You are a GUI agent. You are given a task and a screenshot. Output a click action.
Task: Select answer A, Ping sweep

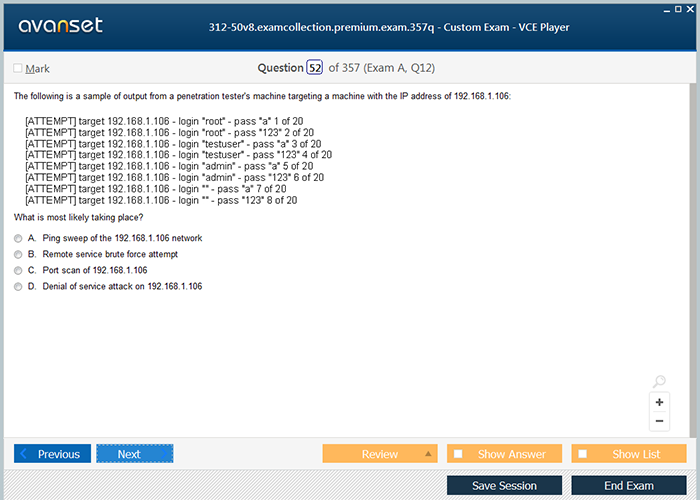click(18, 238)
